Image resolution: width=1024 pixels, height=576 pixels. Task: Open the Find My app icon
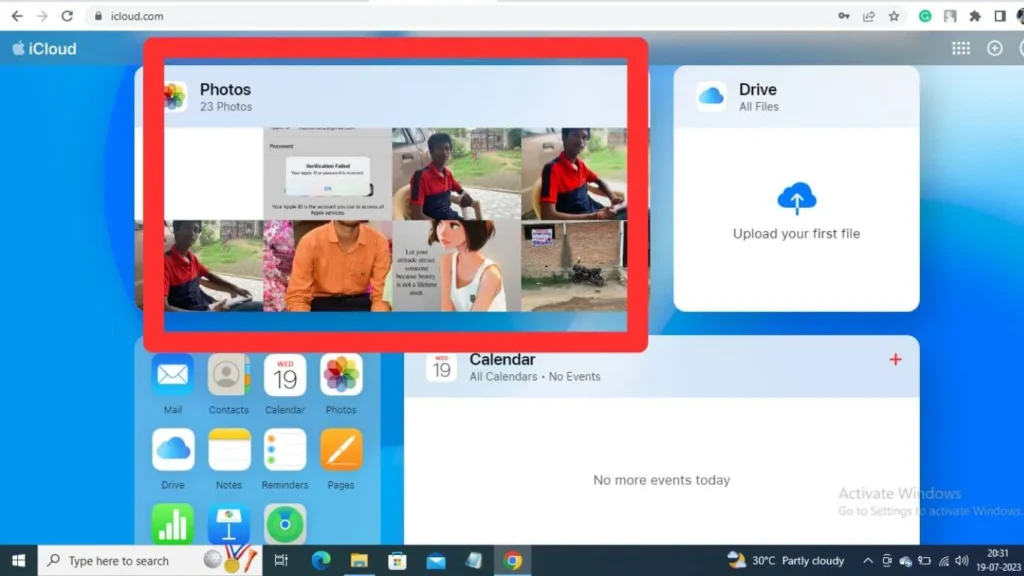[x=285, y=524]
